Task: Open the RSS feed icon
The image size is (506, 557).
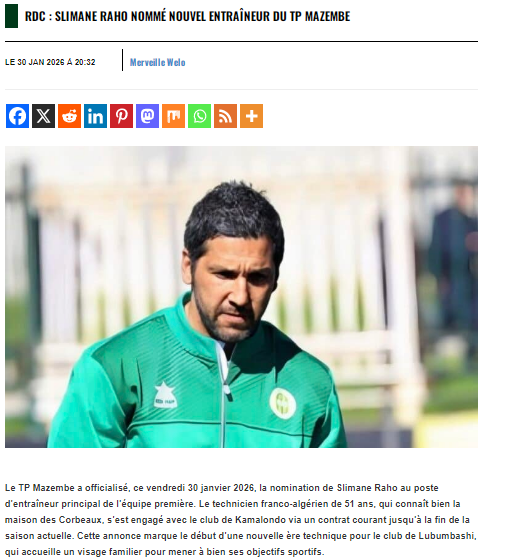Action: (x=225, y=116)
